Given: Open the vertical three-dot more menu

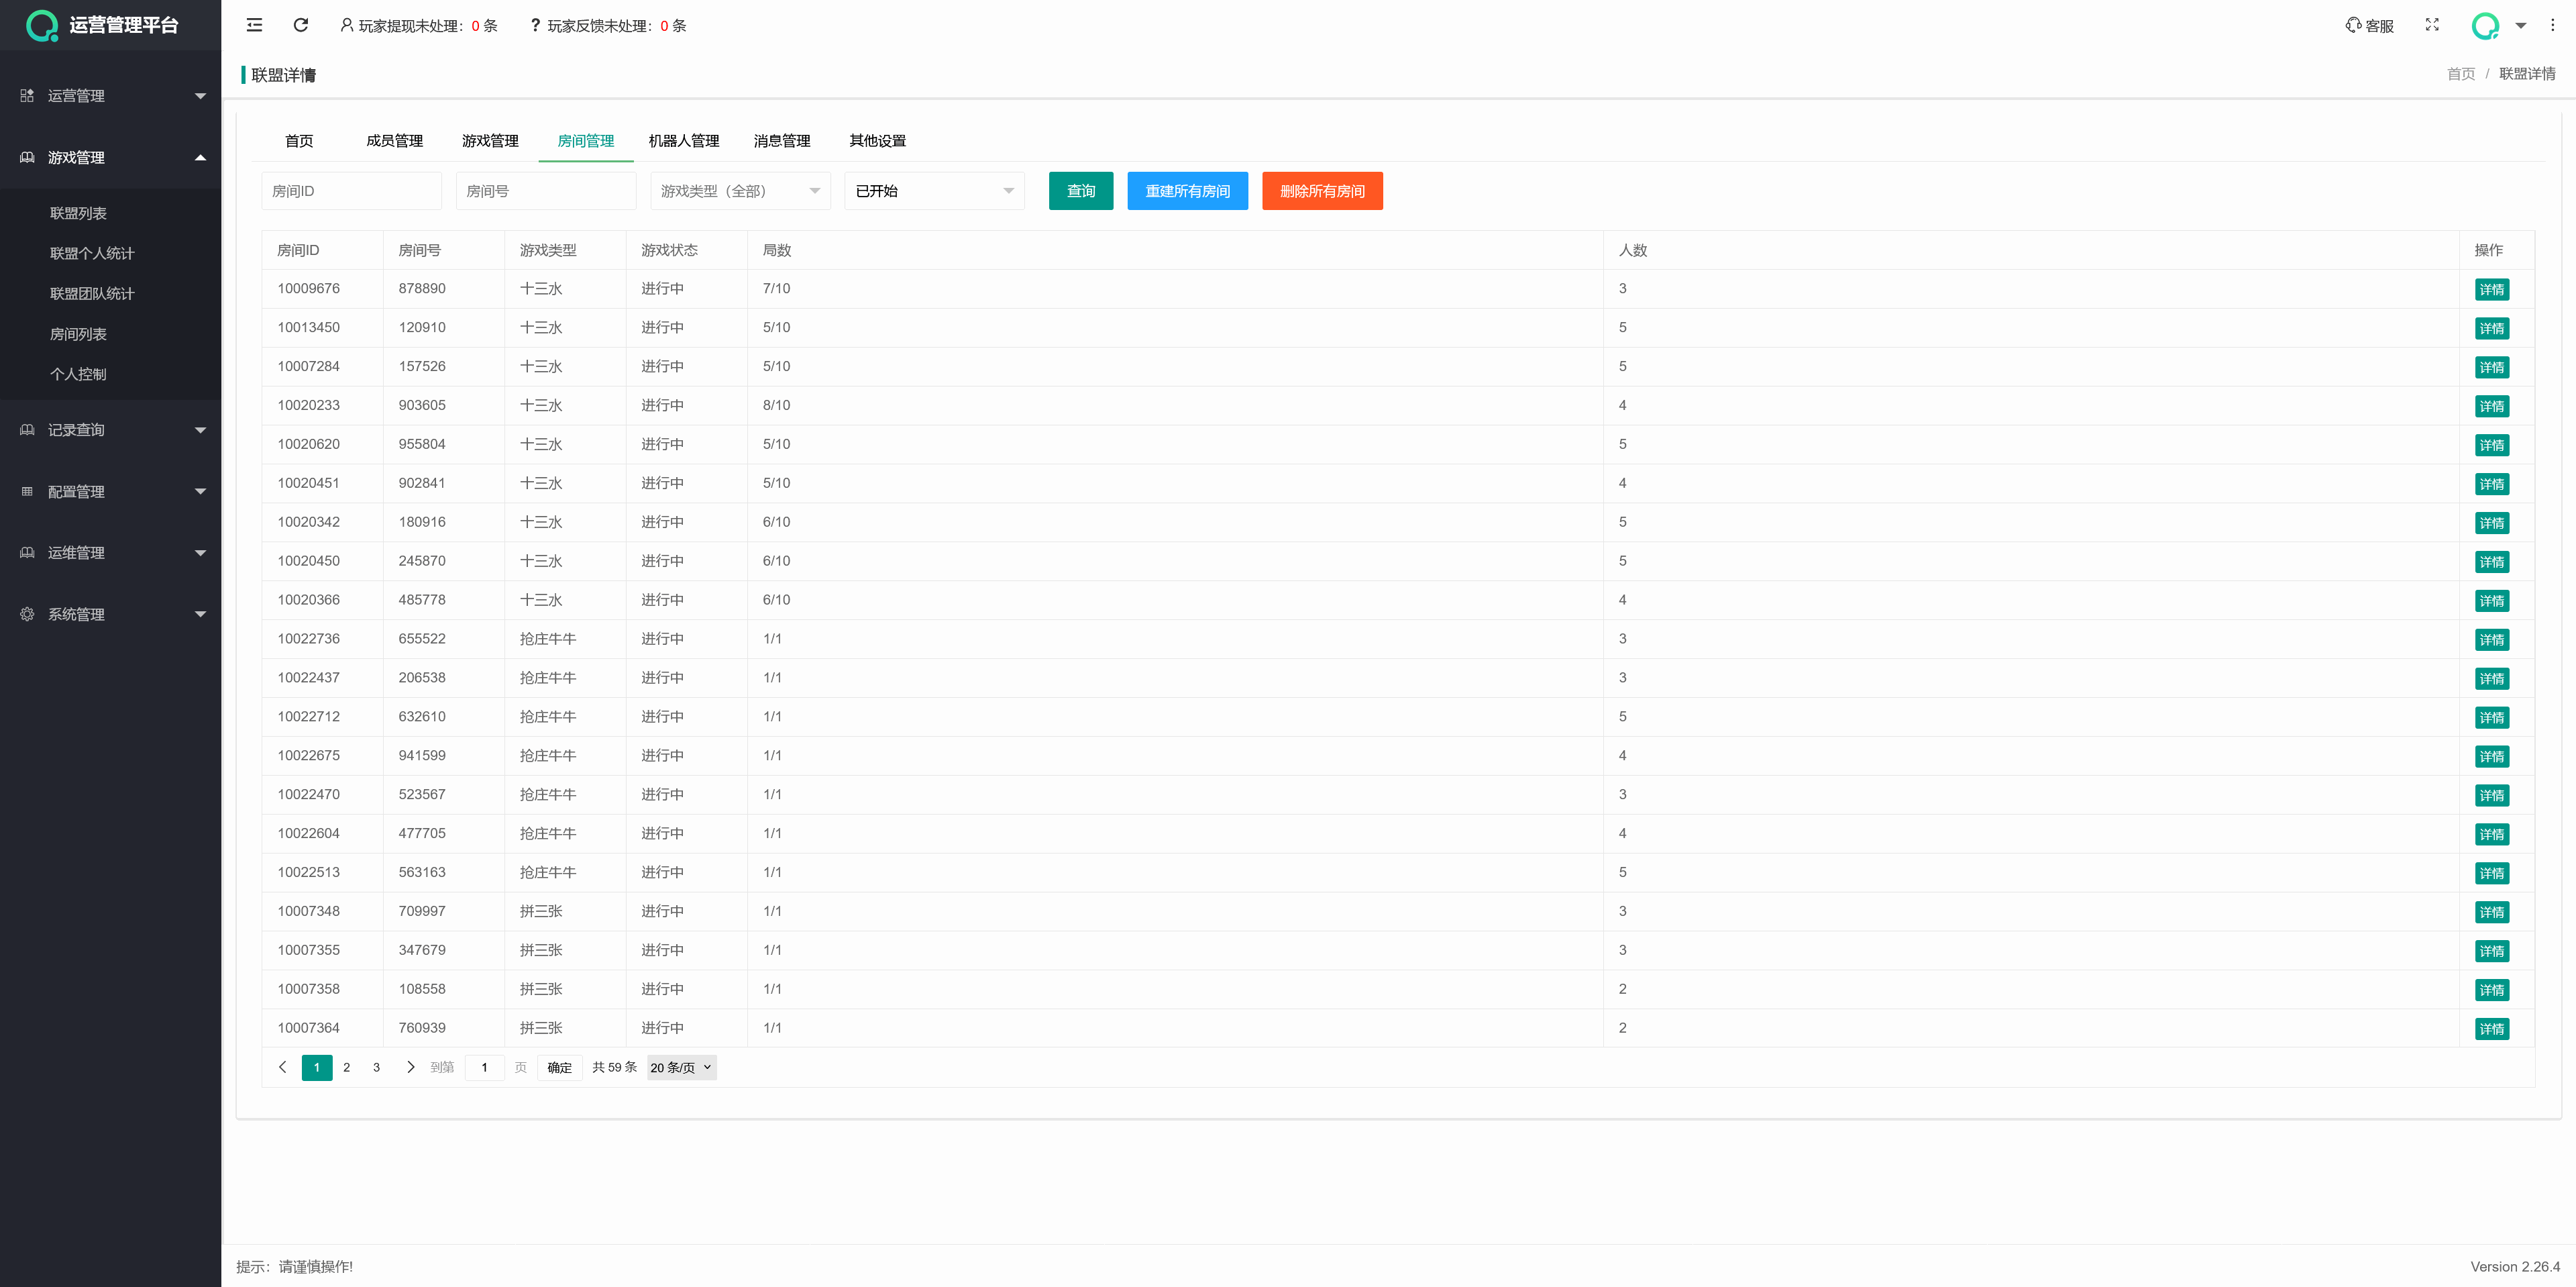Looking at the screenshot, I should pos(2552,25).
